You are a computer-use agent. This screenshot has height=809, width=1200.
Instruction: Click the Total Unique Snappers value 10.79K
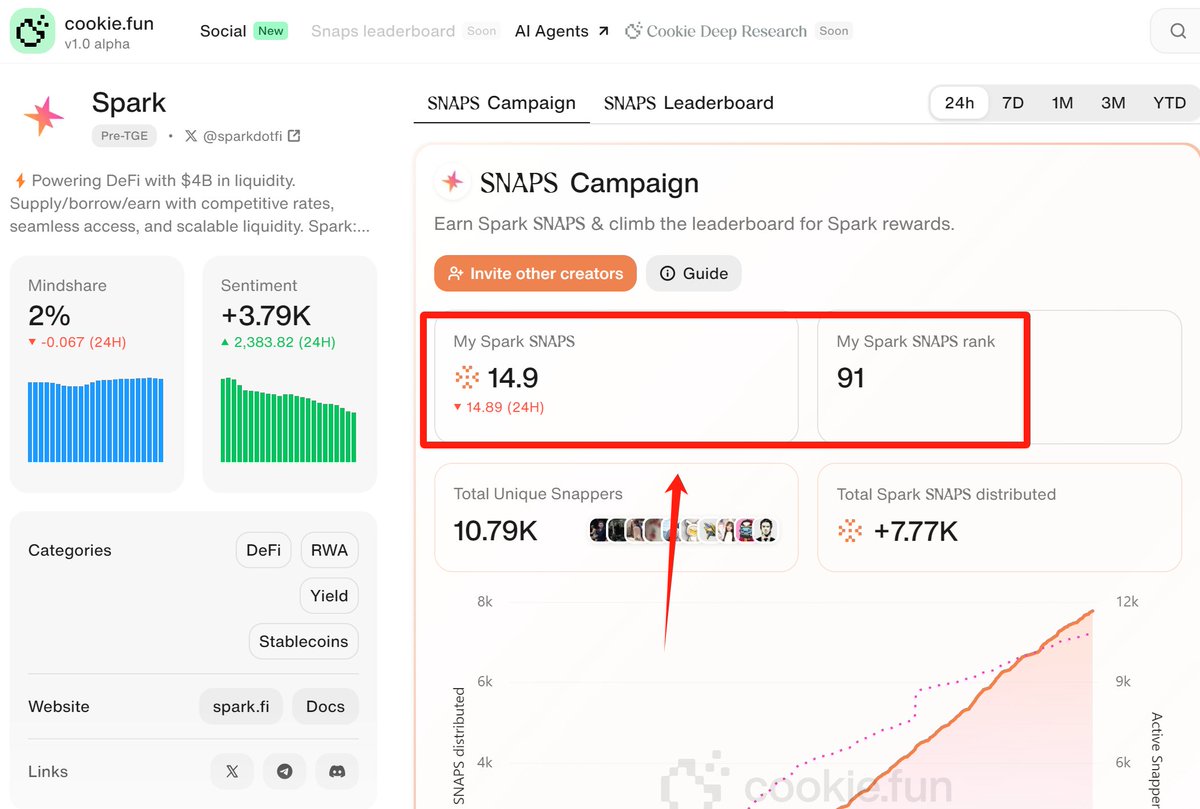[495, 531]
